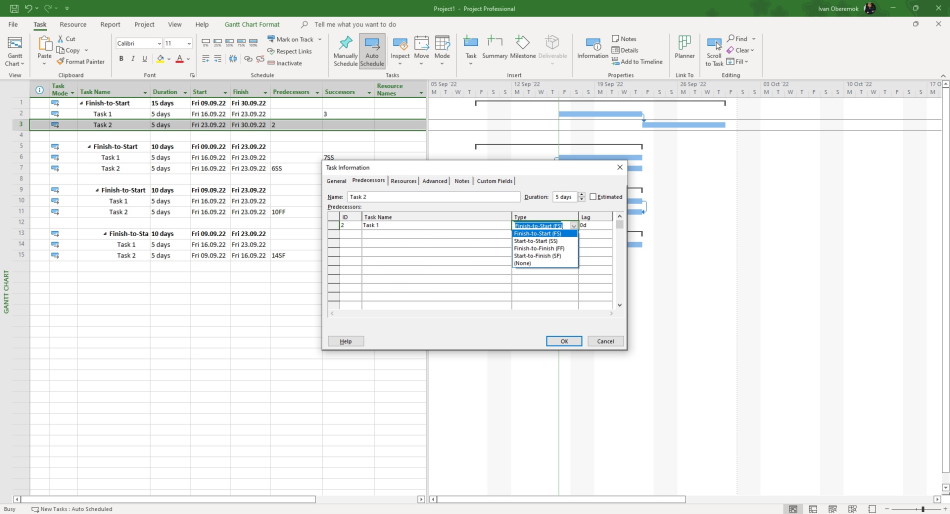The image size is (950, 514).
Task: Open the font name Calibri dropdown
Action: [159, 44]
